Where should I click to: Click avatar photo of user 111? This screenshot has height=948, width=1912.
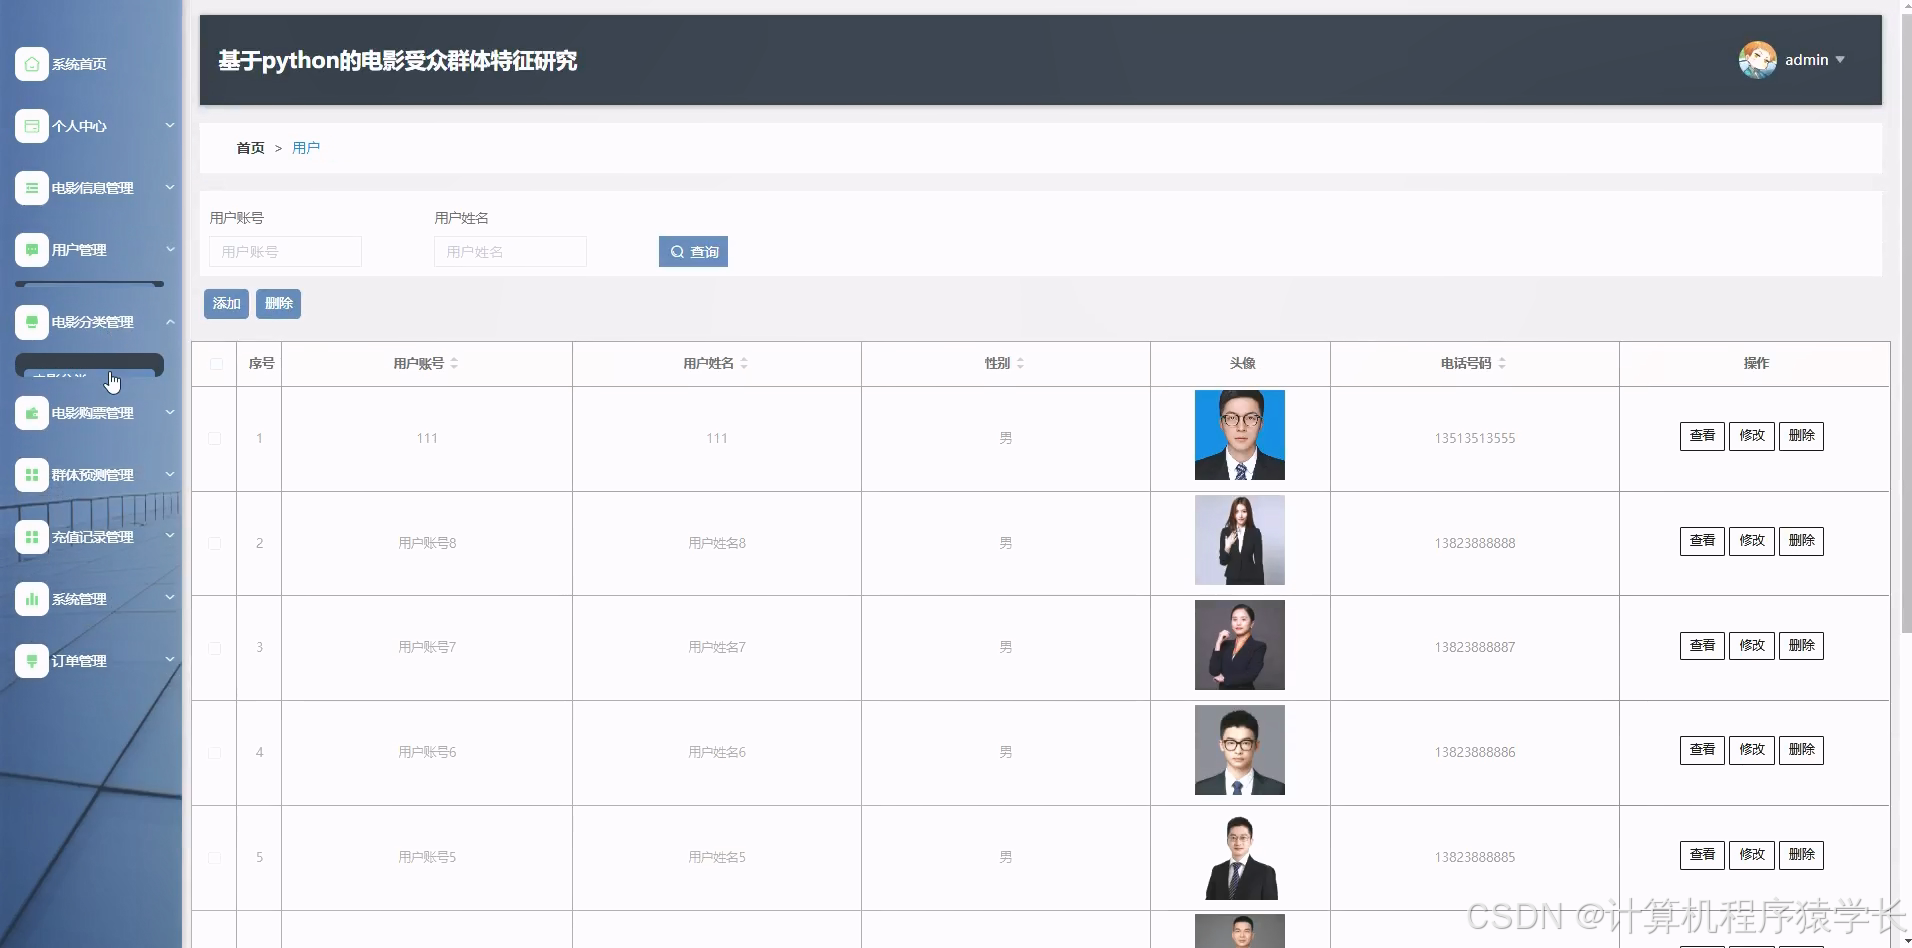click(x=1240, y=435)
